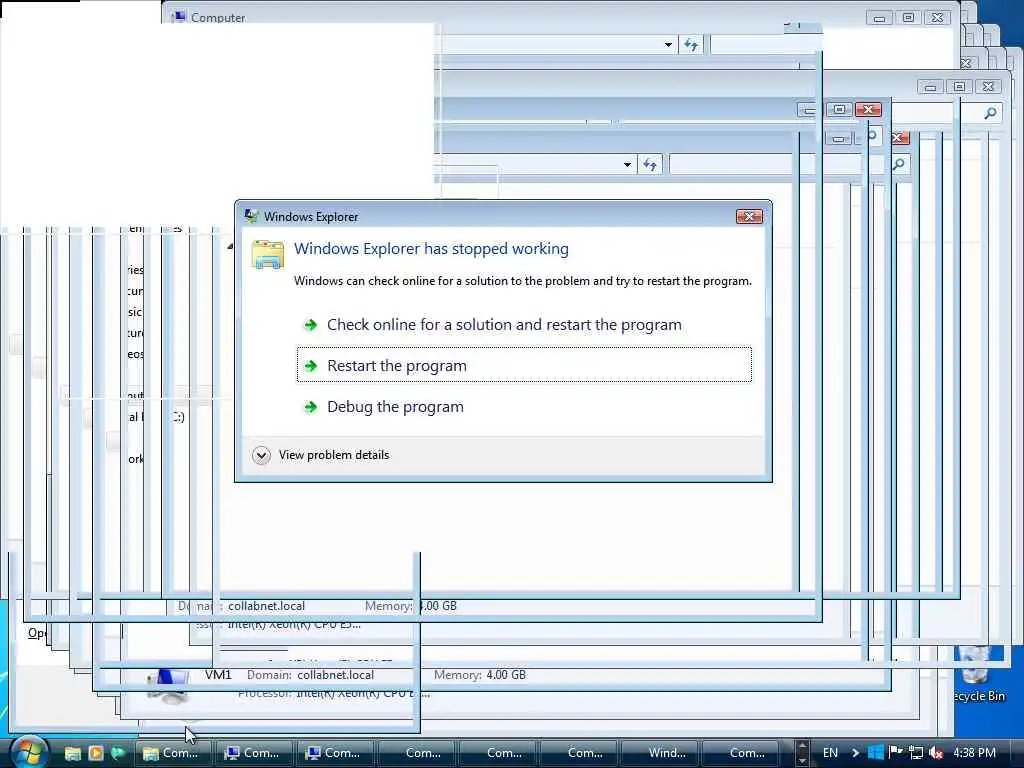
Task: Click search box just above the error dialog
Action: click(789, 165)
